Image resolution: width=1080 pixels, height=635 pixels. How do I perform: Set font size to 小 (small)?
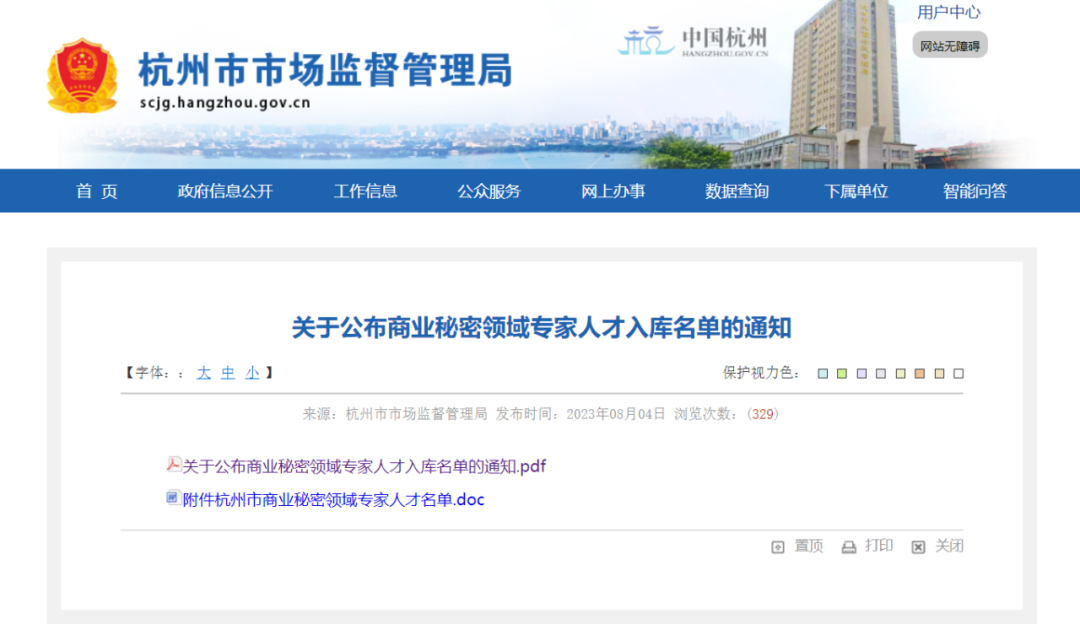[252, 373]
